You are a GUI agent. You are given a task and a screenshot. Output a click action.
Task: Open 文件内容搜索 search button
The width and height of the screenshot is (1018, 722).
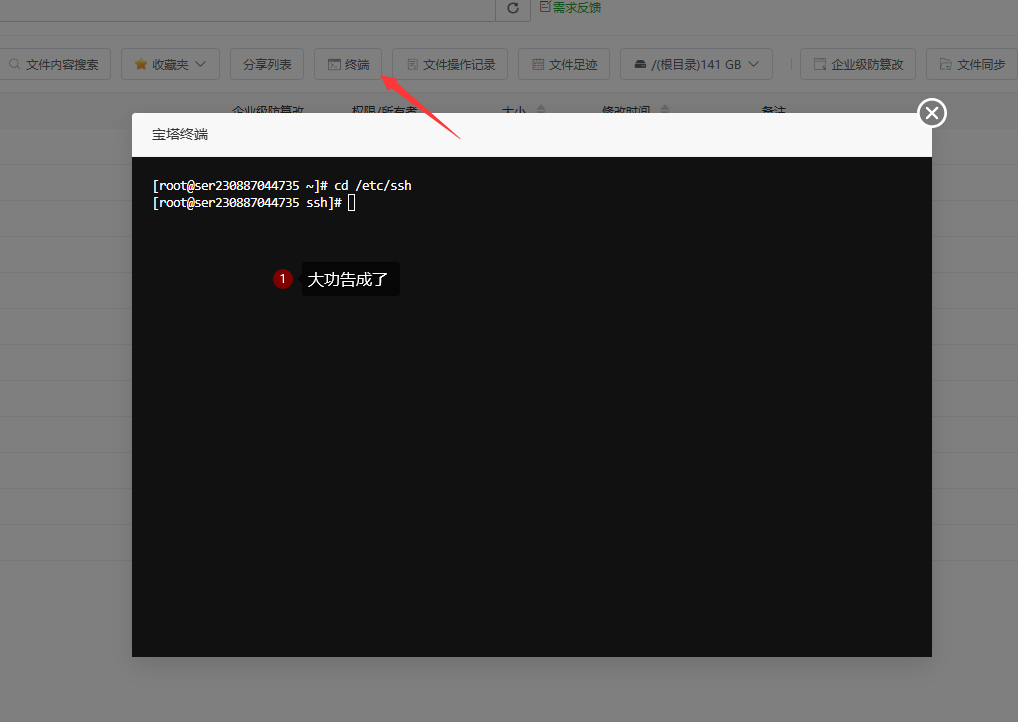(x=55, y=64)
